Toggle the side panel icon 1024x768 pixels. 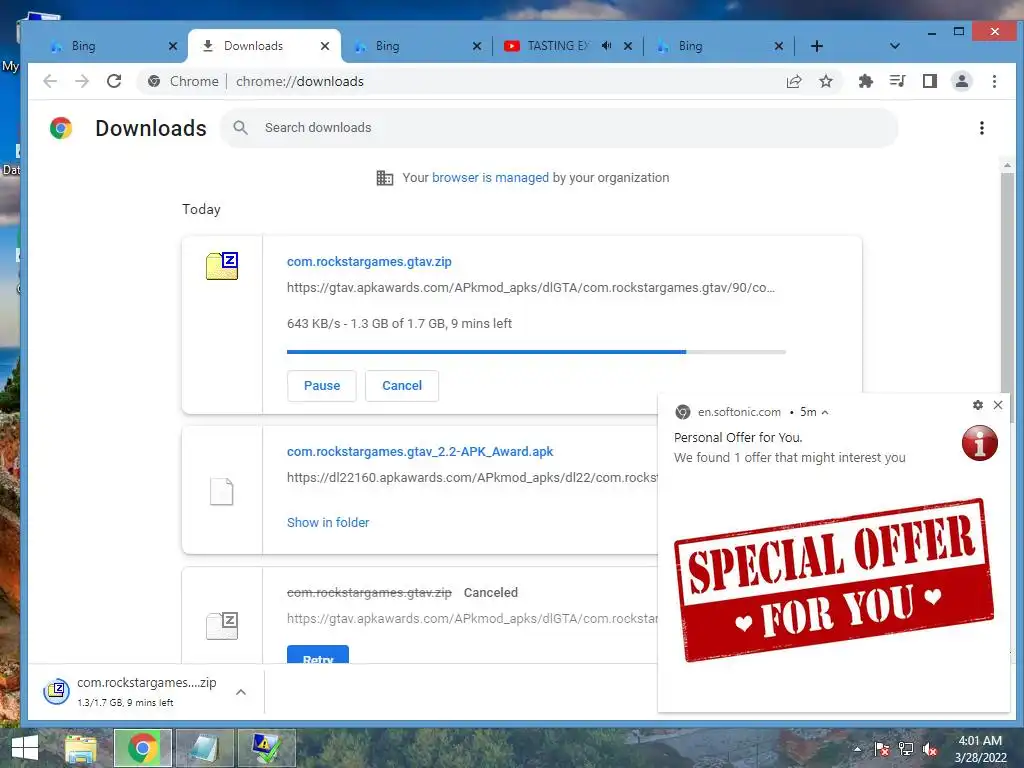pos(930,81)
